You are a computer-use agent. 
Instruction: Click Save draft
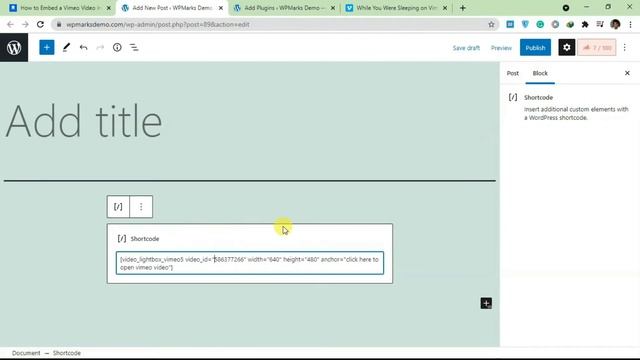(x=466, y=48)
